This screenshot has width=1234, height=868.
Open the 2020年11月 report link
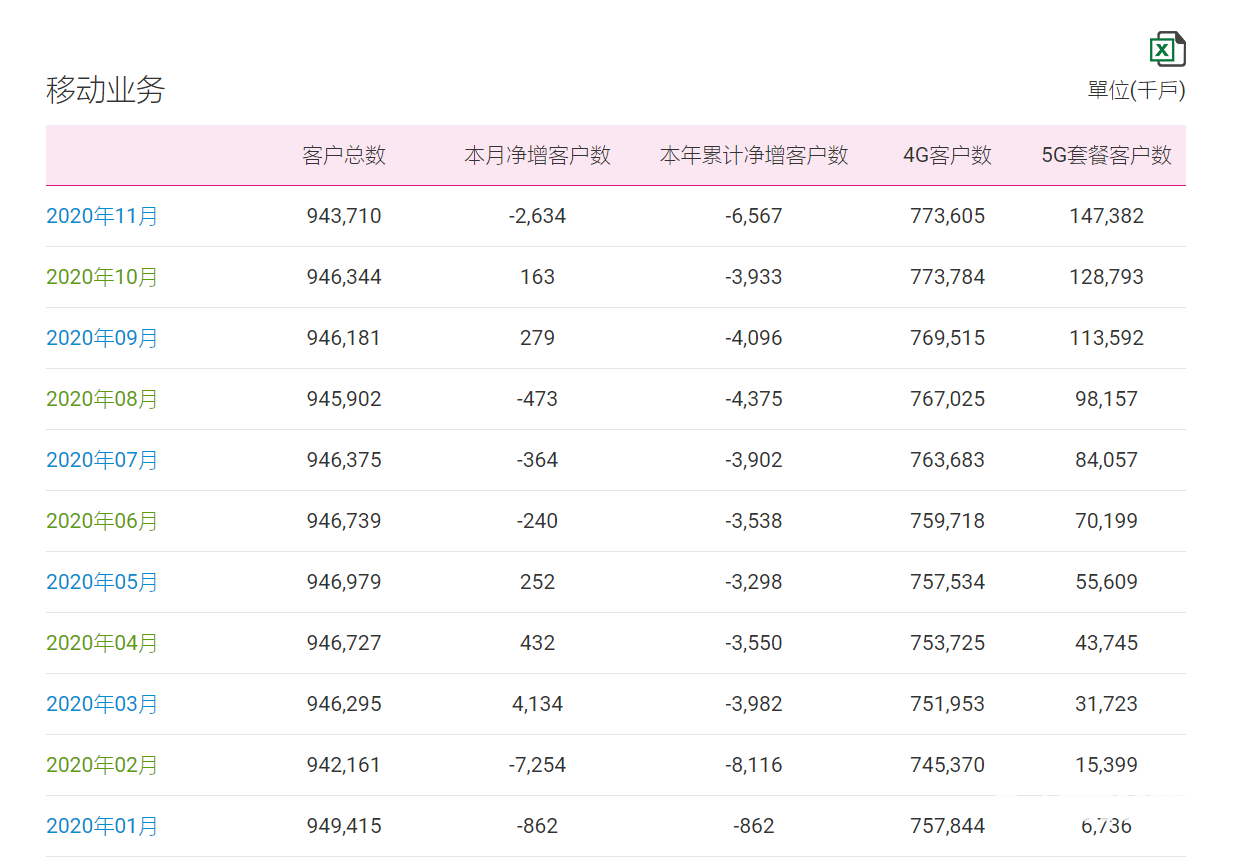coord(102,216)
